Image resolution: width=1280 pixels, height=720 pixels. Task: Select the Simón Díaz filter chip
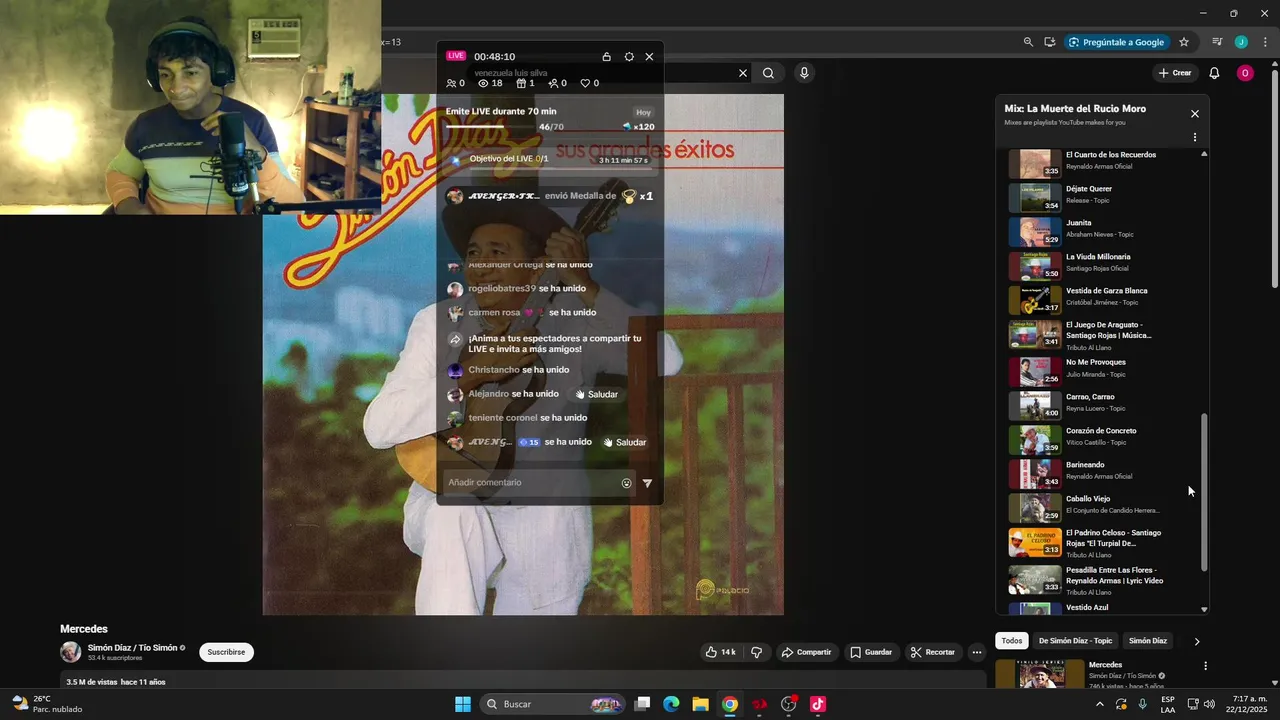[1148, 641]
